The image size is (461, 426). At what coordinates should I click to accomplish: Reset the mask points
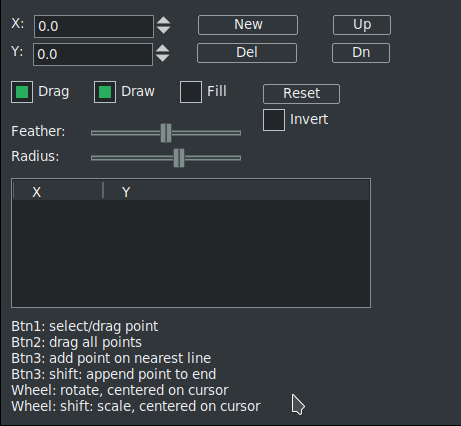pyautogui.click(x=301, y=94)
